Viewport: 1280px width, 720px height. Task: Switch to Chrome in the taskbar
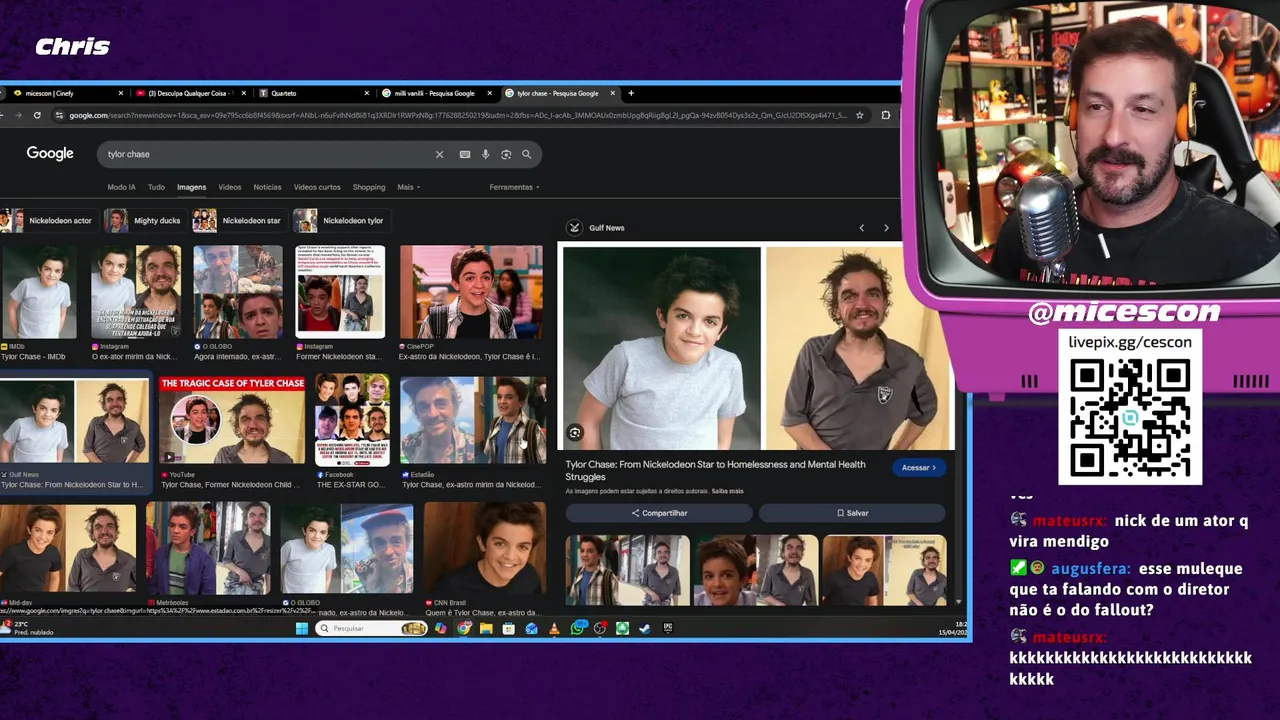pyautogui.click(x=463, y=628)
